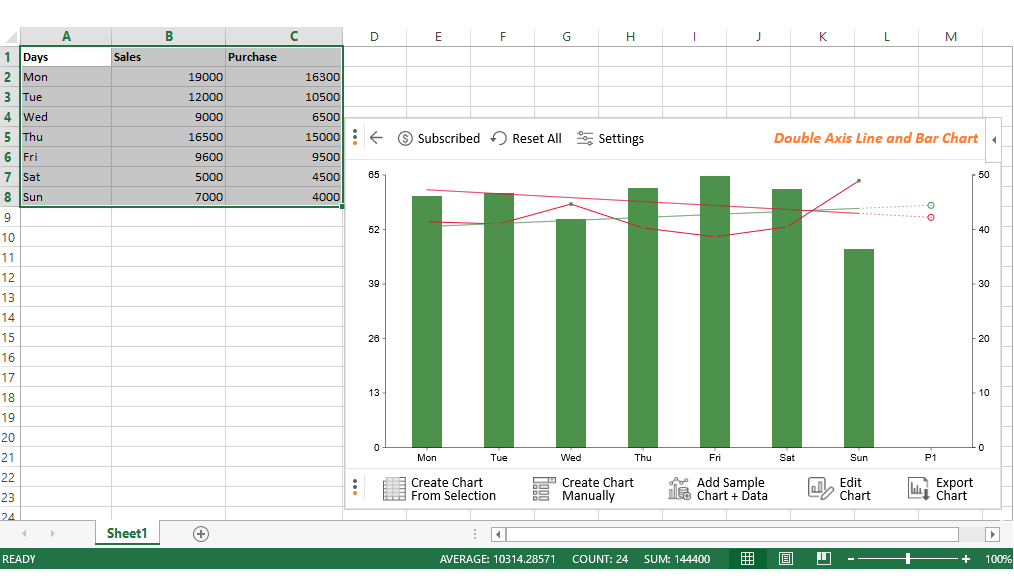Image resolution: width=1014 pixels, height=587 pixels.
Task: Click the top three-dot menu handle
Action: coord(355,136)
